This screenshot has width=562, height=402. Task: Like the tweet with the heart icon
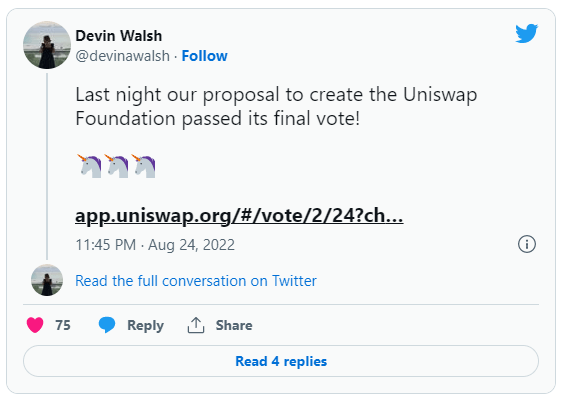pyautogui.click(x=35, y=325)
